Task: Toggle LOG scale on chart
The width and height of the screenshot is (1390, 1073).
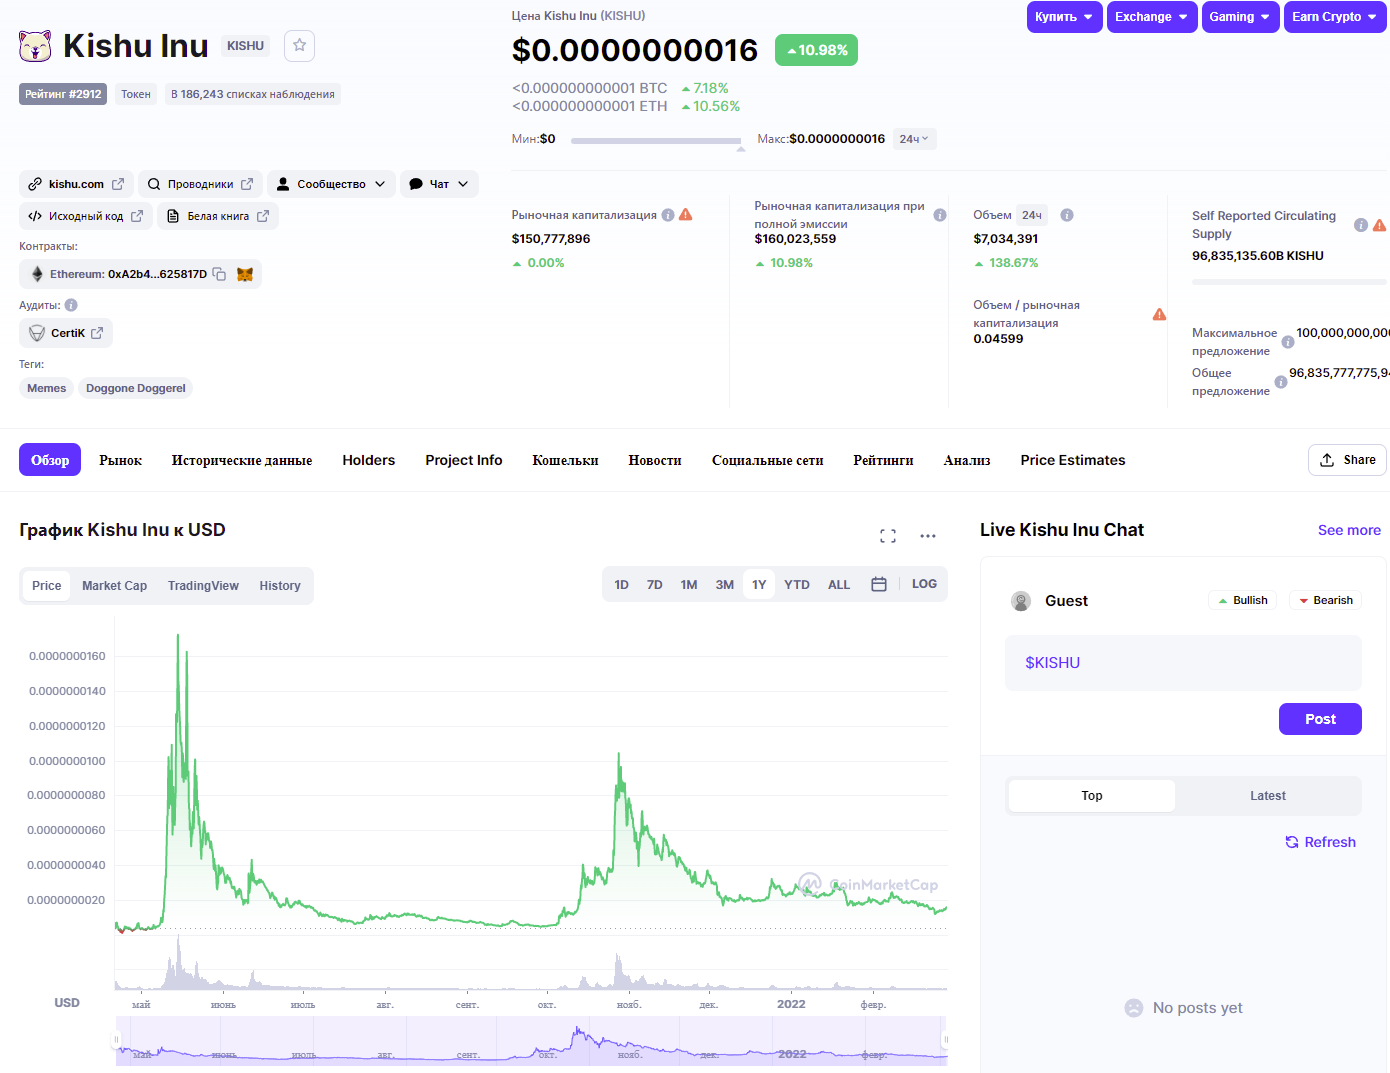Action: [924, 584]
